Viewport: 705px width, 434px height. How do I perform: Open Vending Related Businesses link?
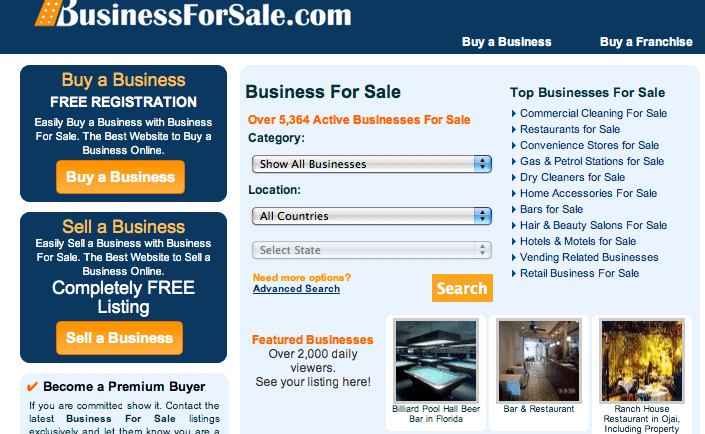coord(589,257)
